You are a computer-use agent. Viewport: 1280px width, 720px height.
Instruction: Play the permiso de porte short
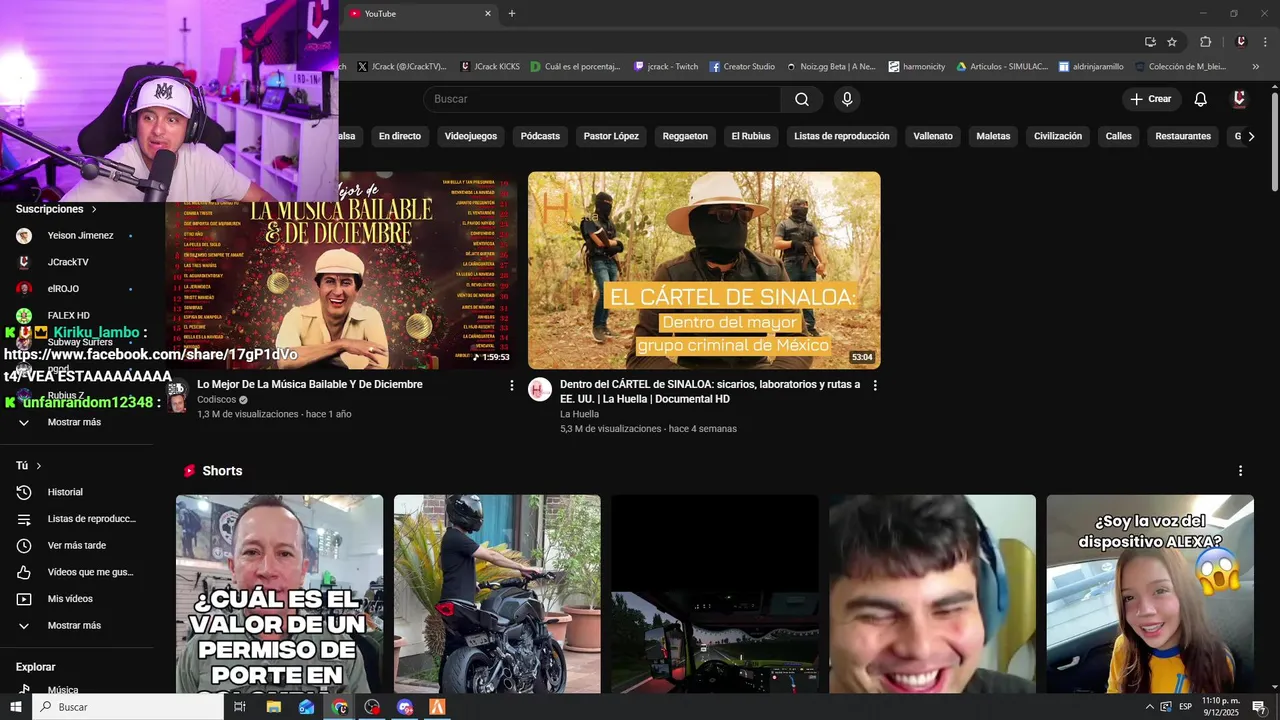[x=279, y=594]
